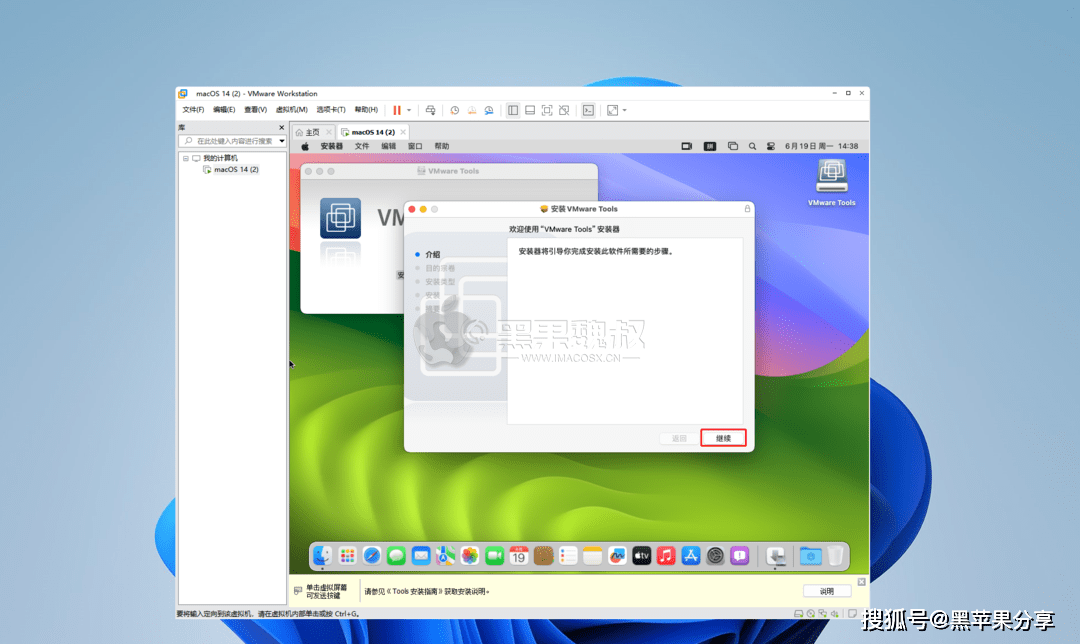The height and width of the screenshot is (644, 1080).
Task: Select the macOS 14 (2) tab
Action: [373, 132]
